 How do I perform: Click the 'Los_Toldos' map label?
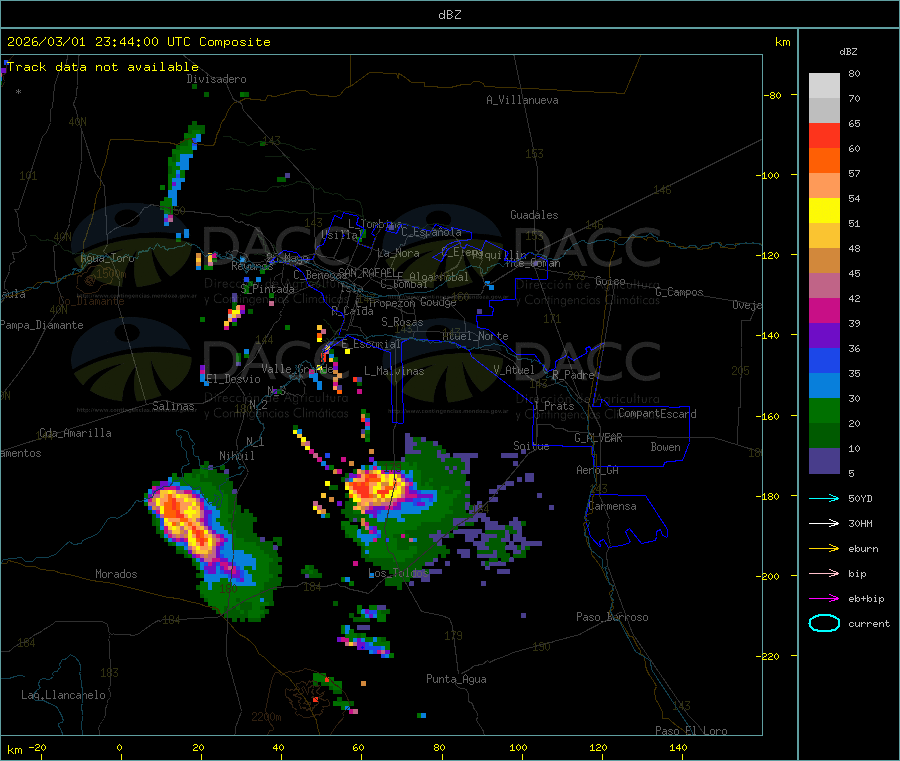[399, 573]
